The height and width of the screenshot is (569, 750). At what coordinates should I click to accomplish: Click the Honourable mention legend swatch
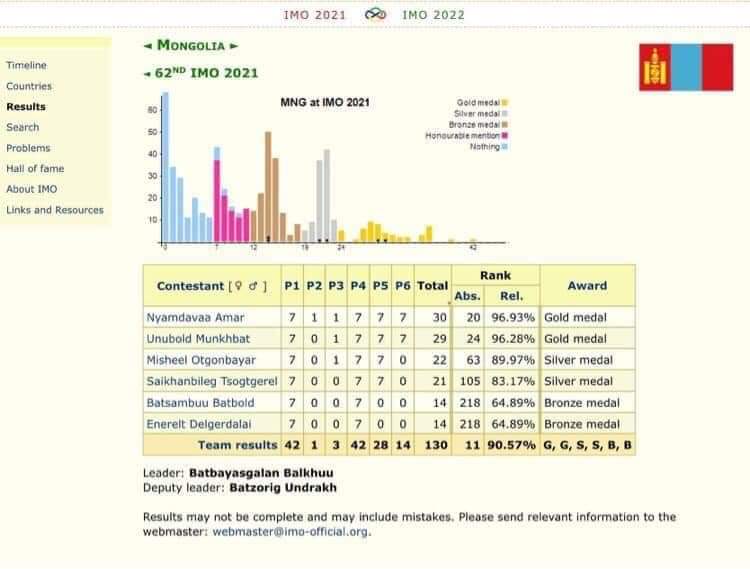point(505,135)
